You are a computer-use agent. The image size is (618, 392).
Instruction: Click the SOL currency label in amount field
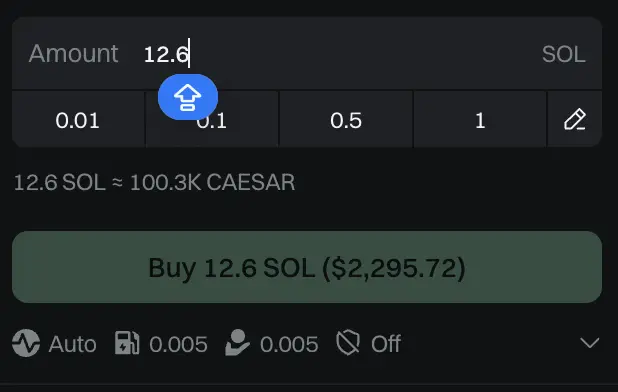(564, 54)
